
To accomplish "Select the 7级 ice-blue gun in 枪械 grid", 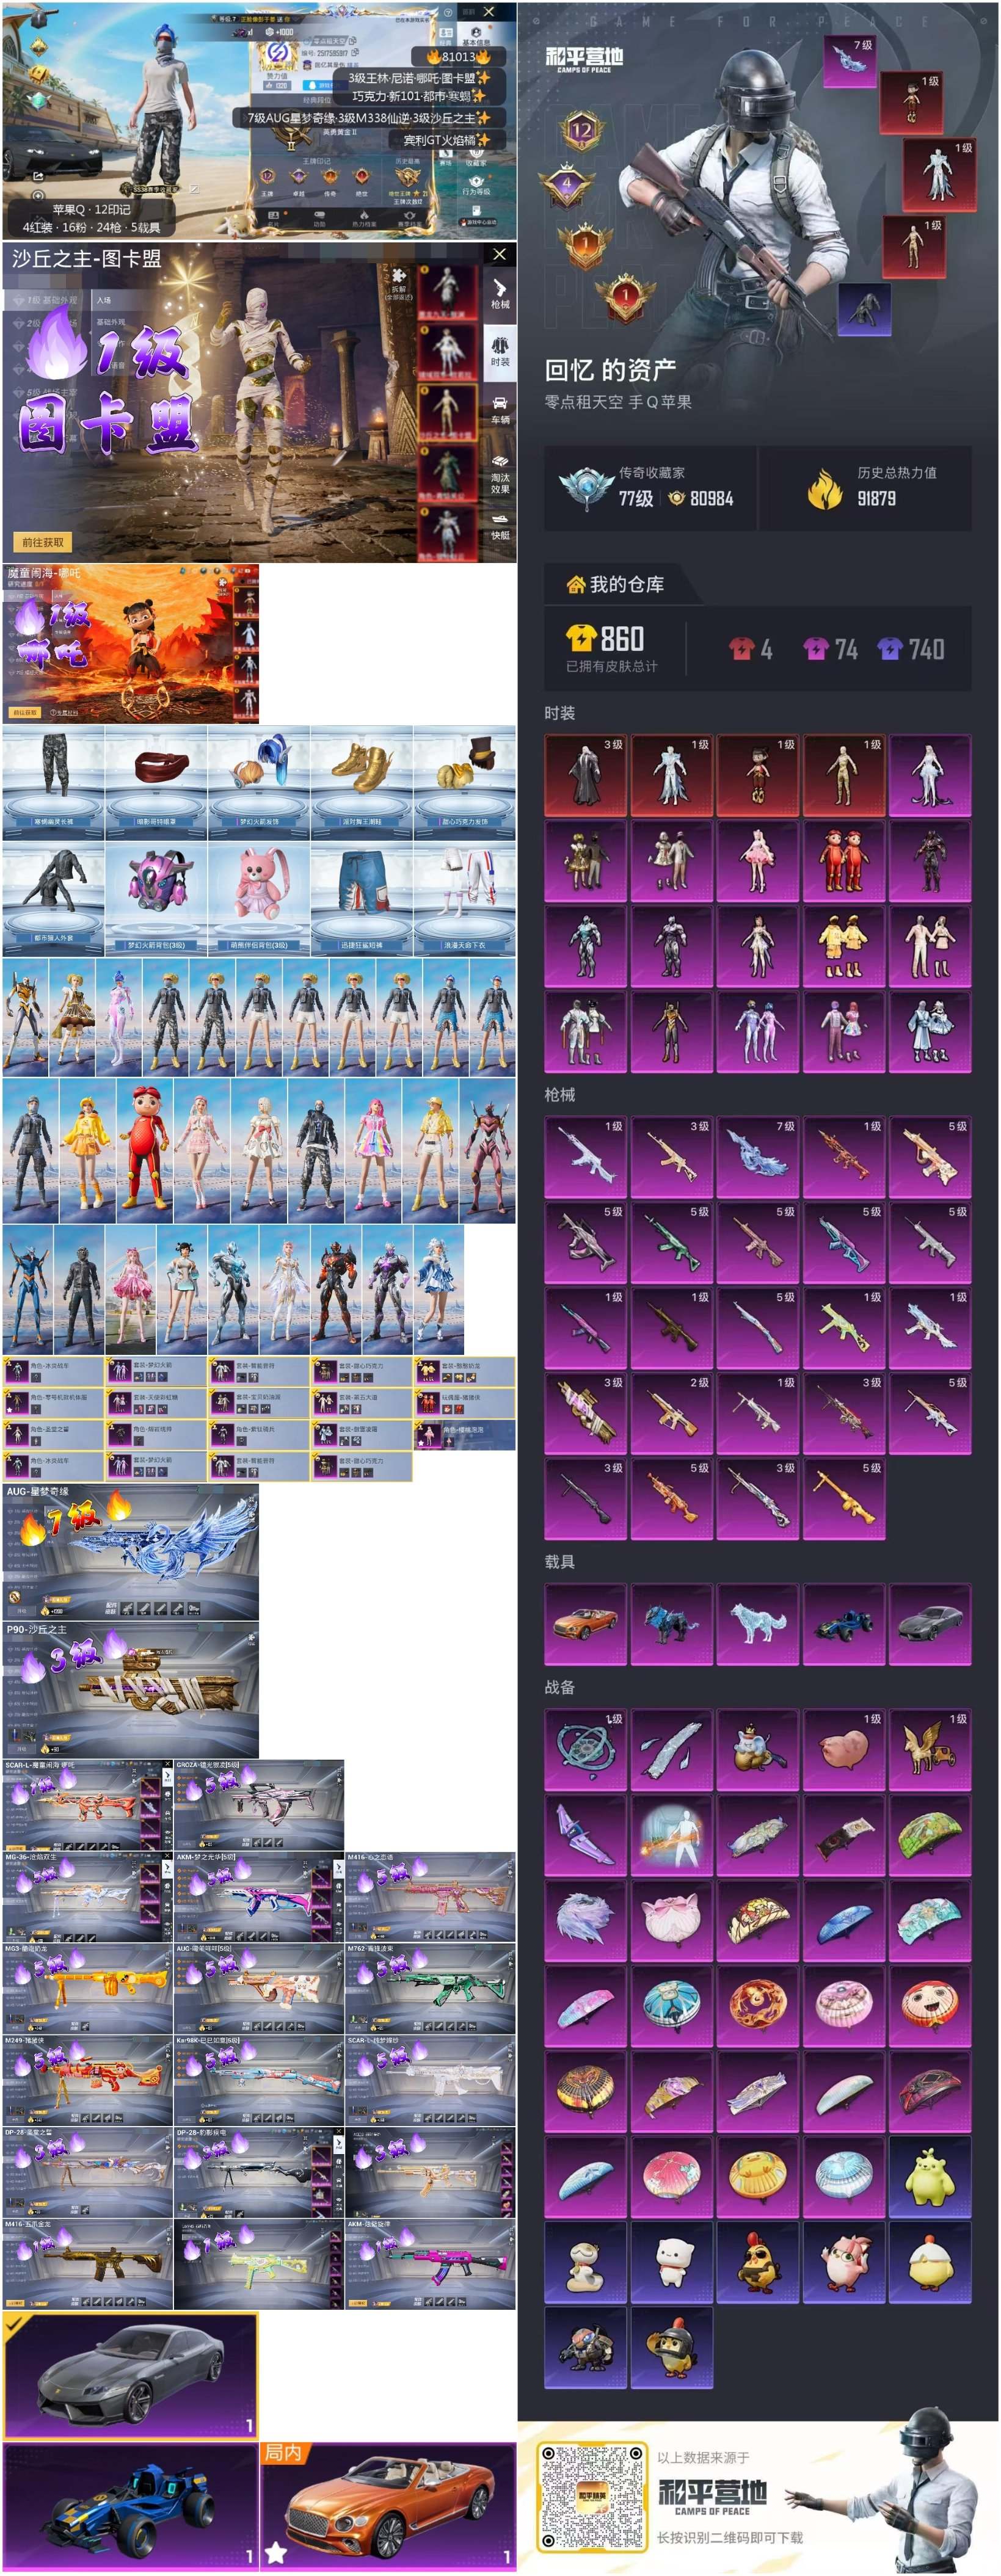I will pyautogui.click(x=757, y=1158).
